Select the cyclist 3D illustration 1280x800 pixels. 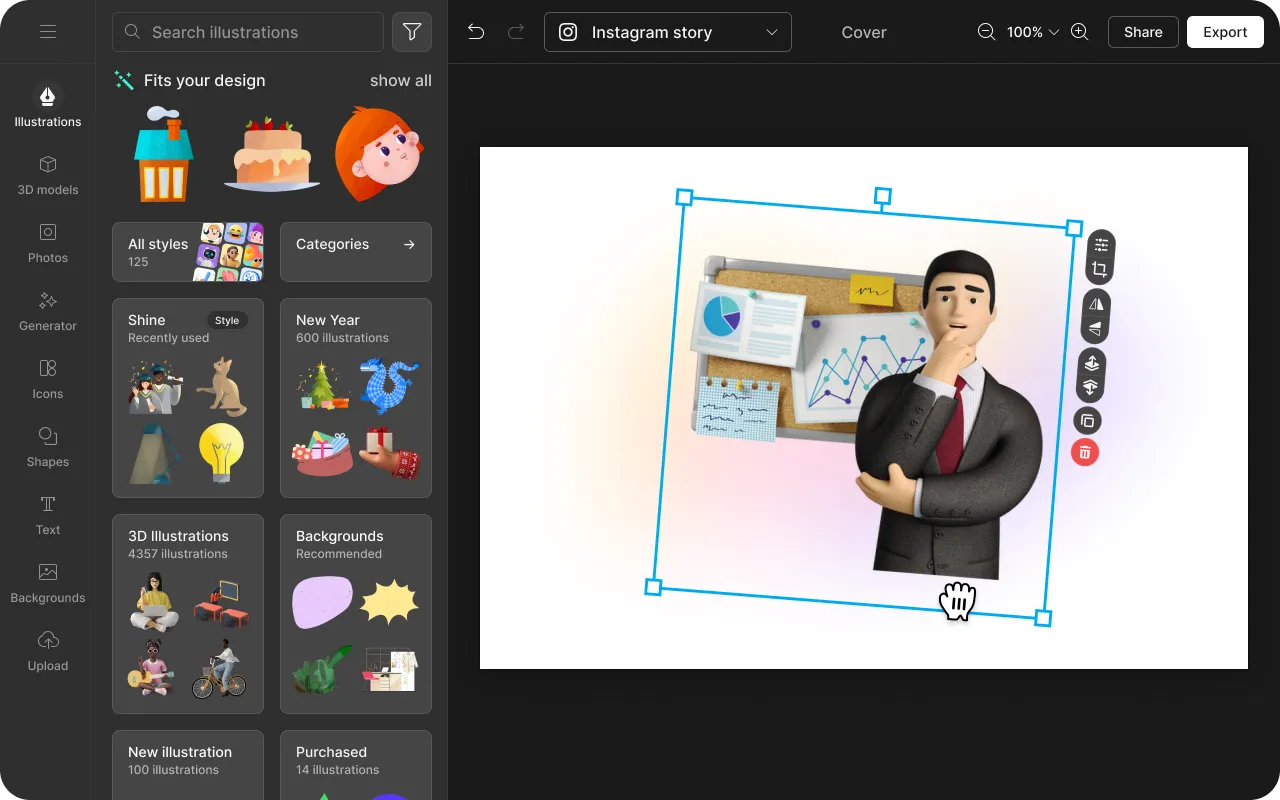[x=220, y=667]
